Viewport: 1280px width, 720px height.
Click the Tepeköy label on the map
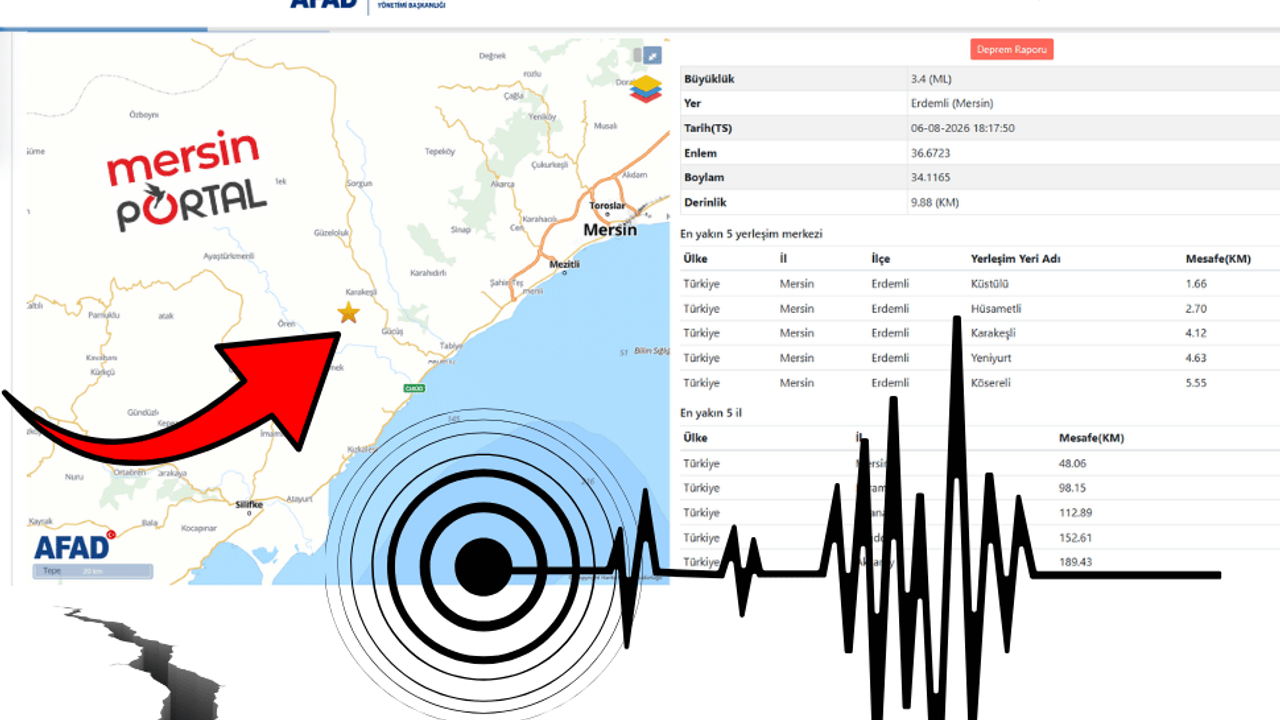(440, 152)
